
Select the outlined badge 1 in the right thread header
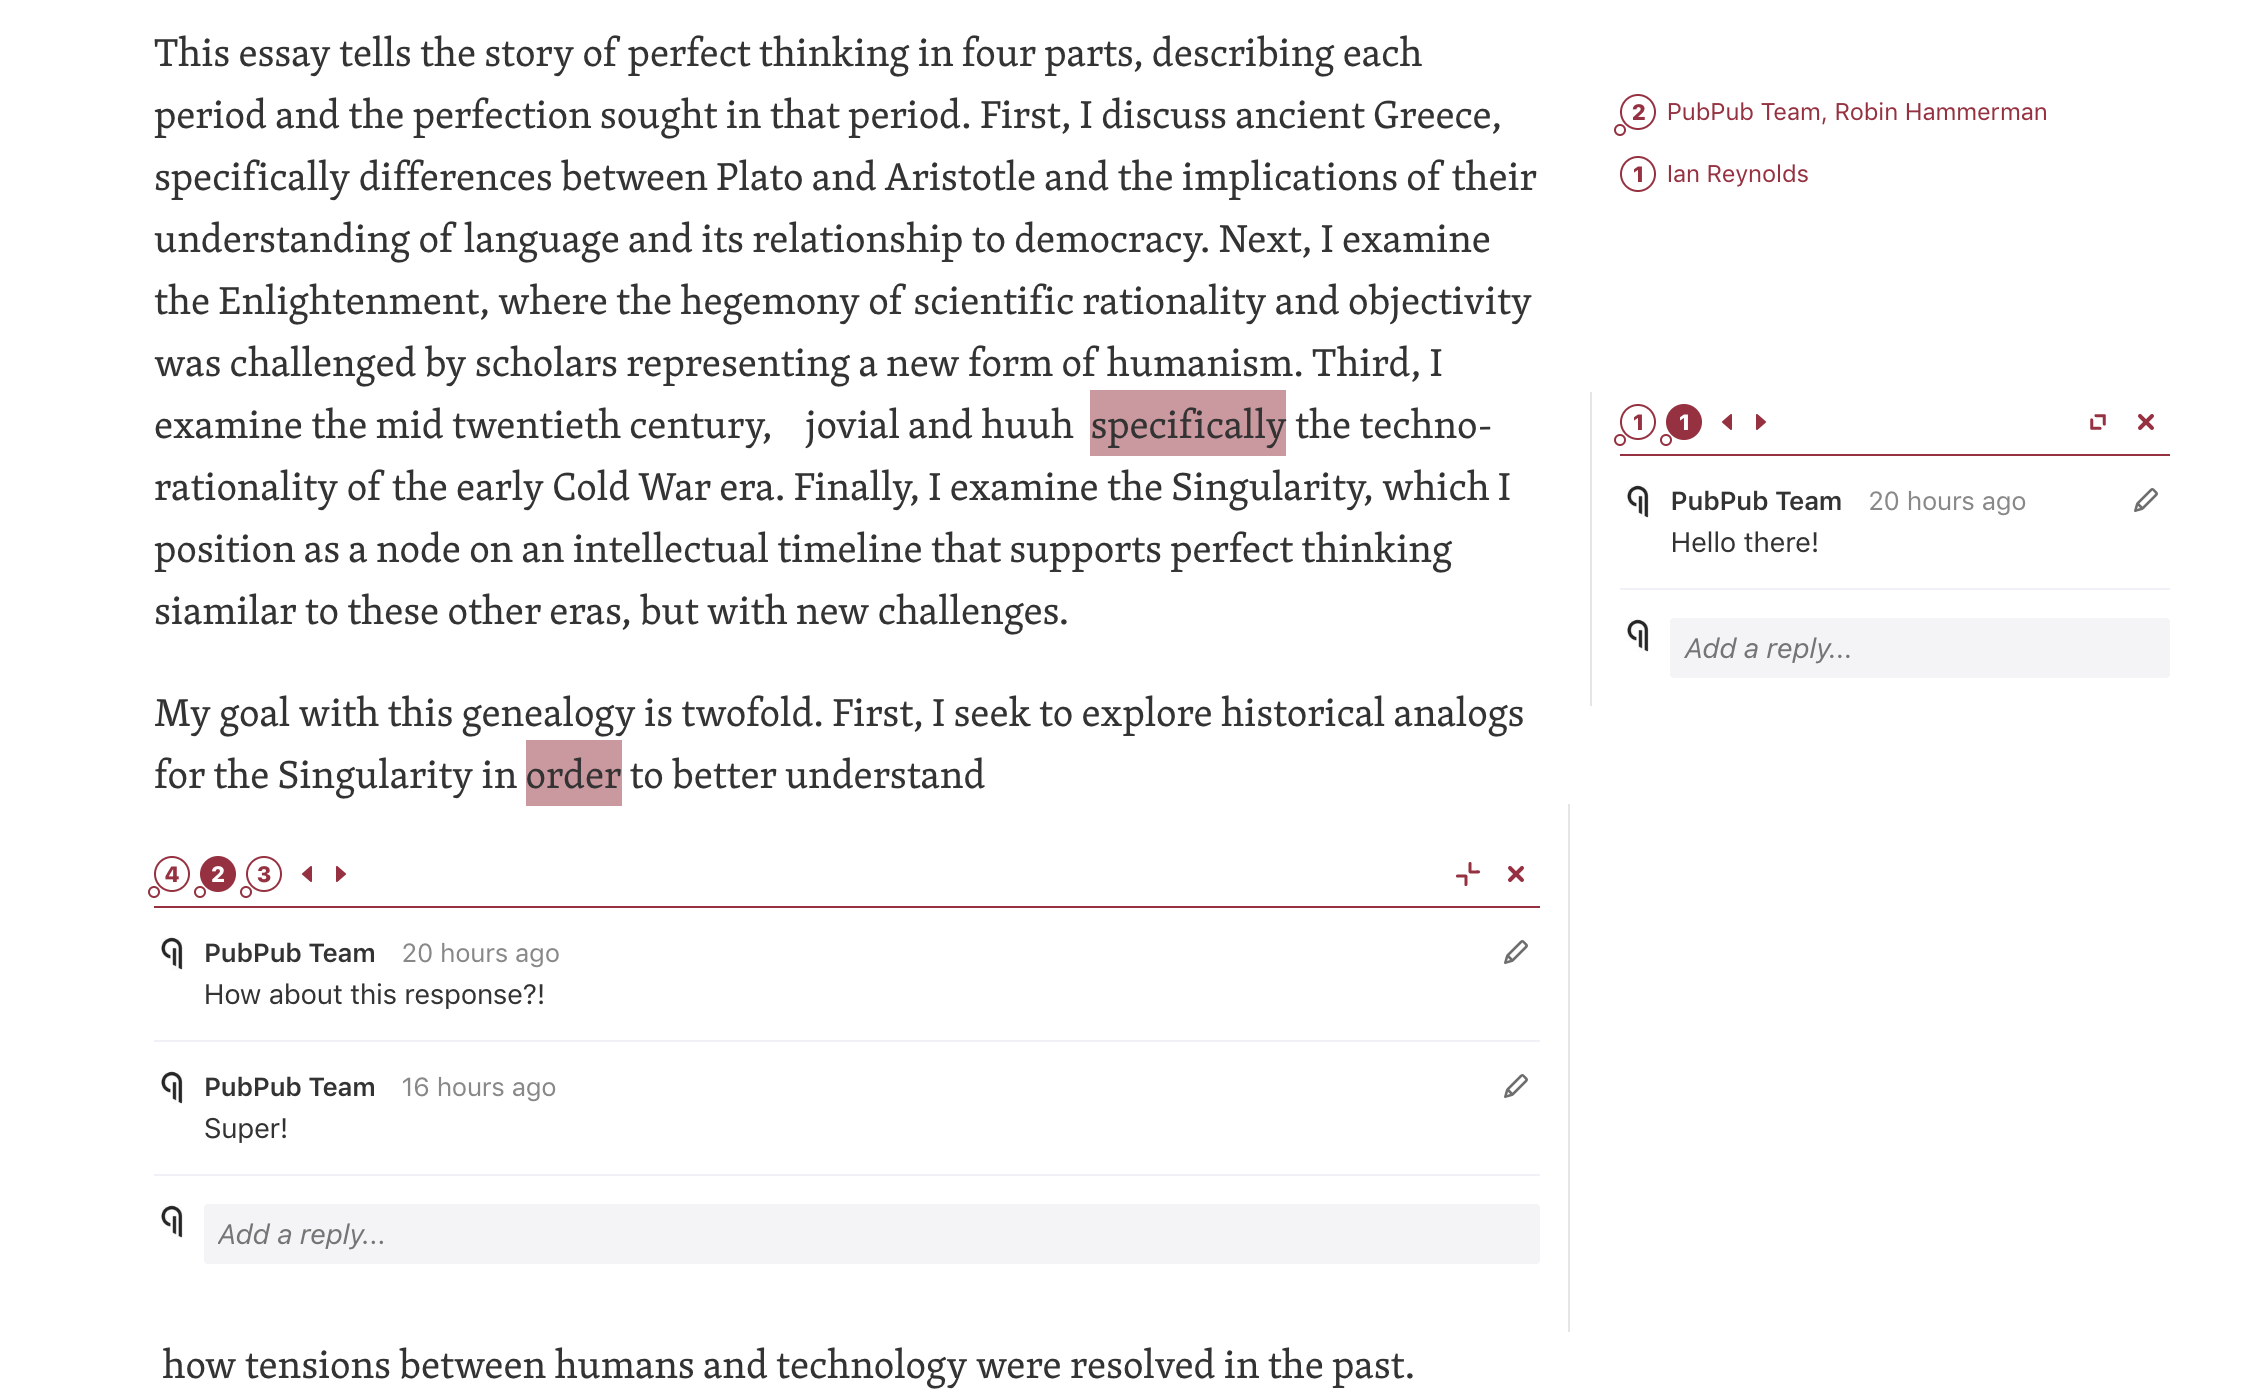[x=1637, y=422]
